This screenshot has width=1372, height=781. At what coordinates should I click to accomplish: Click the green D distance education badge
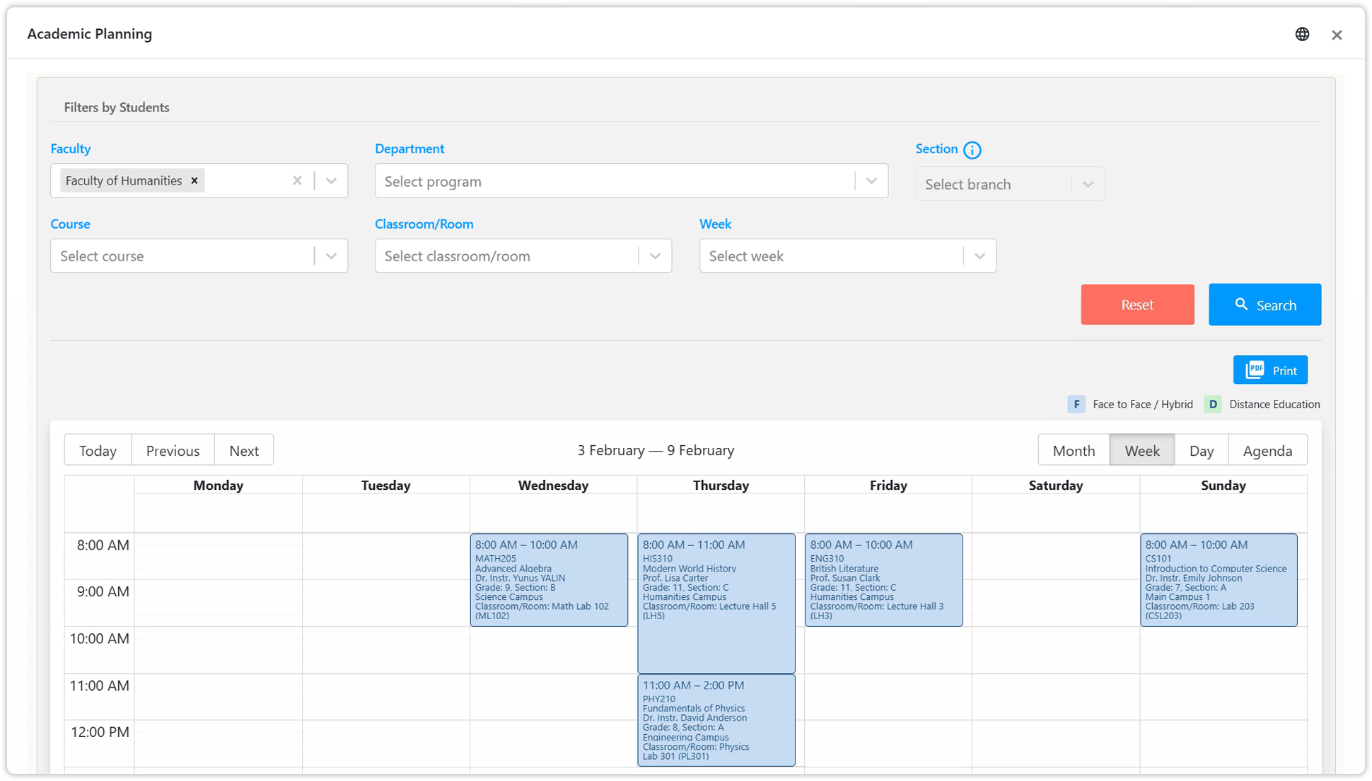coord(1213,404)
